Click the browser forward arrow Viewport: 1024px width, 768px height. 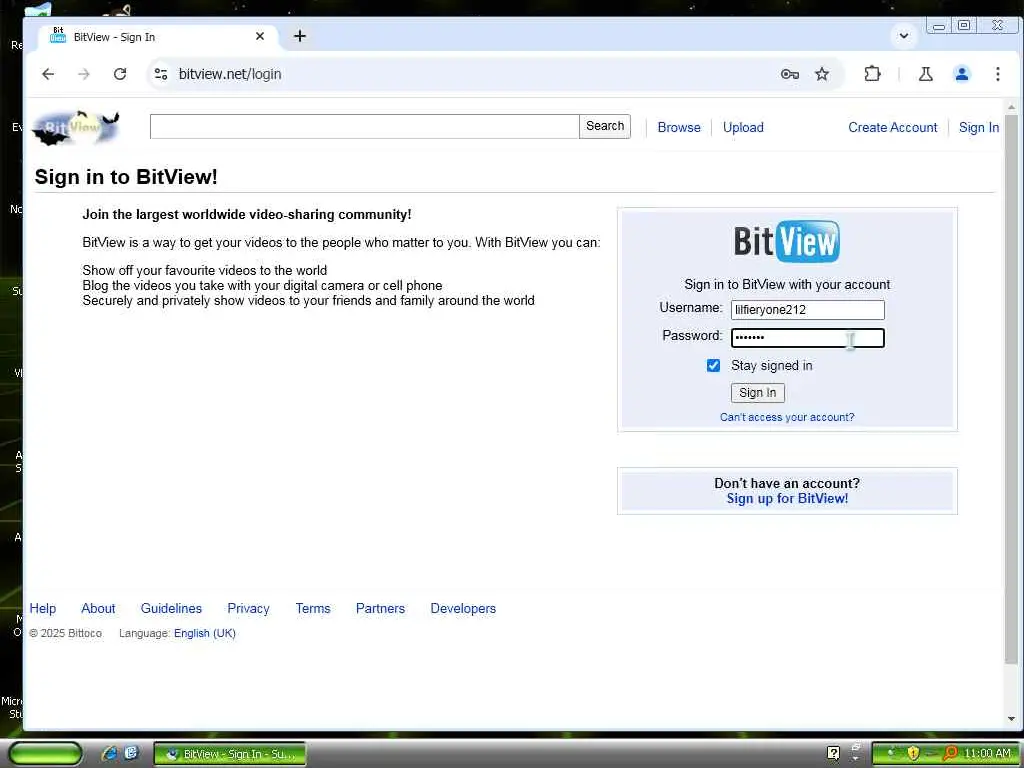tap(84, 74)
